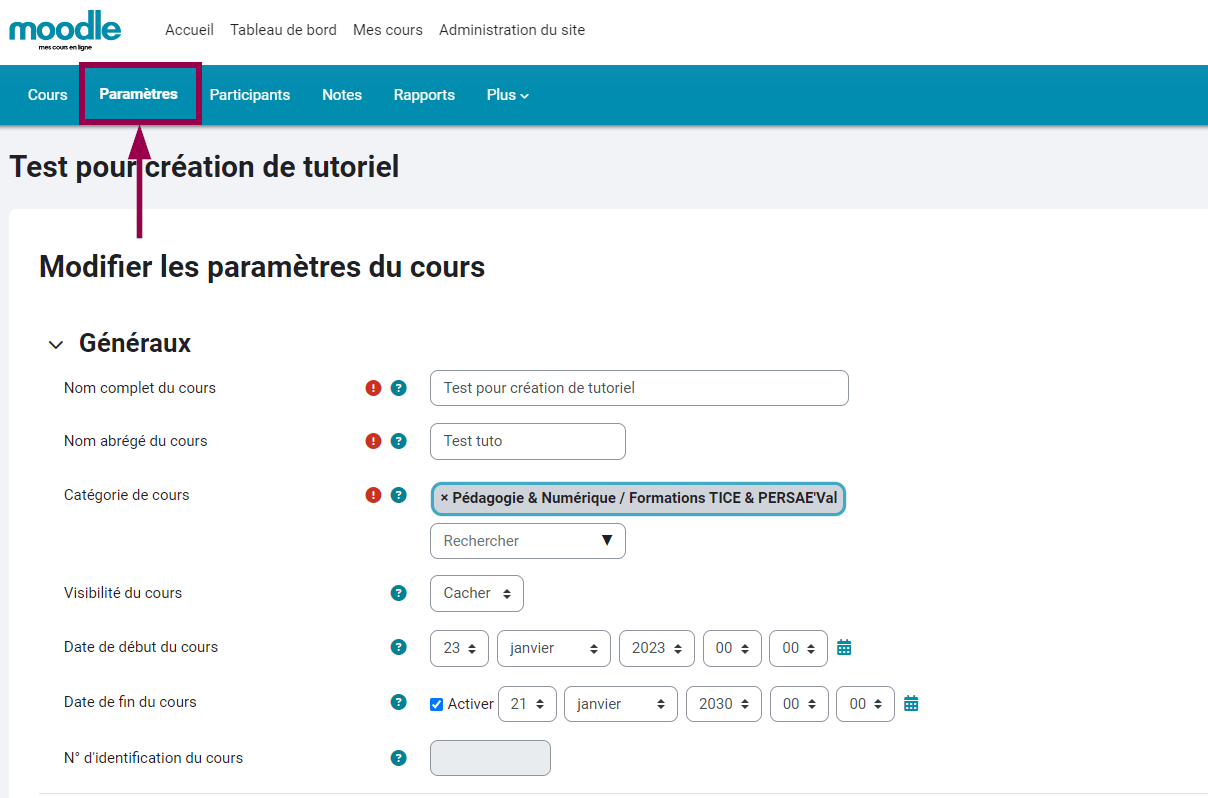Open end date month dropdown

[621, 704]
